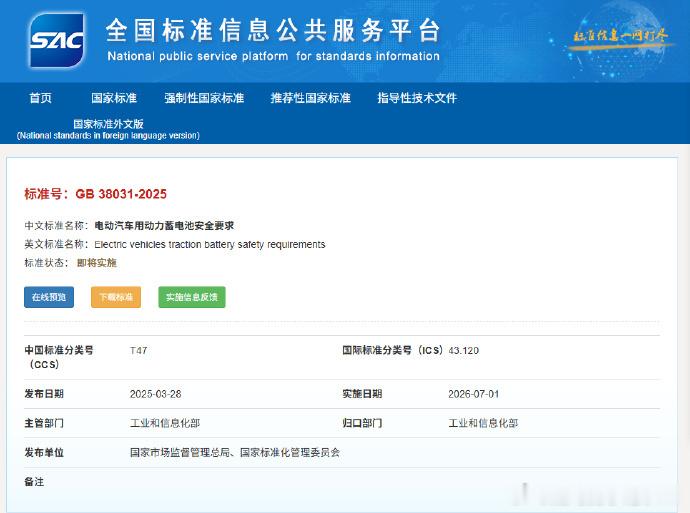The height and width of the screenshot is (513, 690).
Task: Click the 标准状态 label
Action: (x=47, y=263)
